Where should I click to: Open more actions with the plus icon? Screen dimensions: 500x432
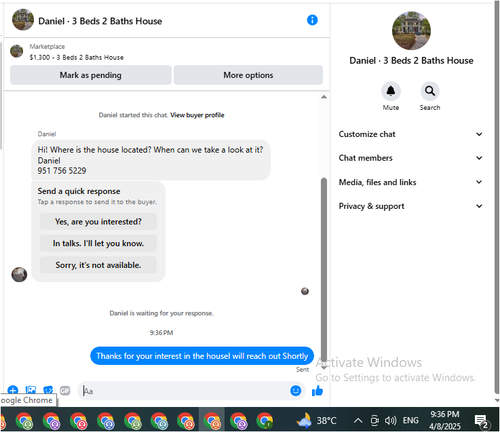pos(13,390)
